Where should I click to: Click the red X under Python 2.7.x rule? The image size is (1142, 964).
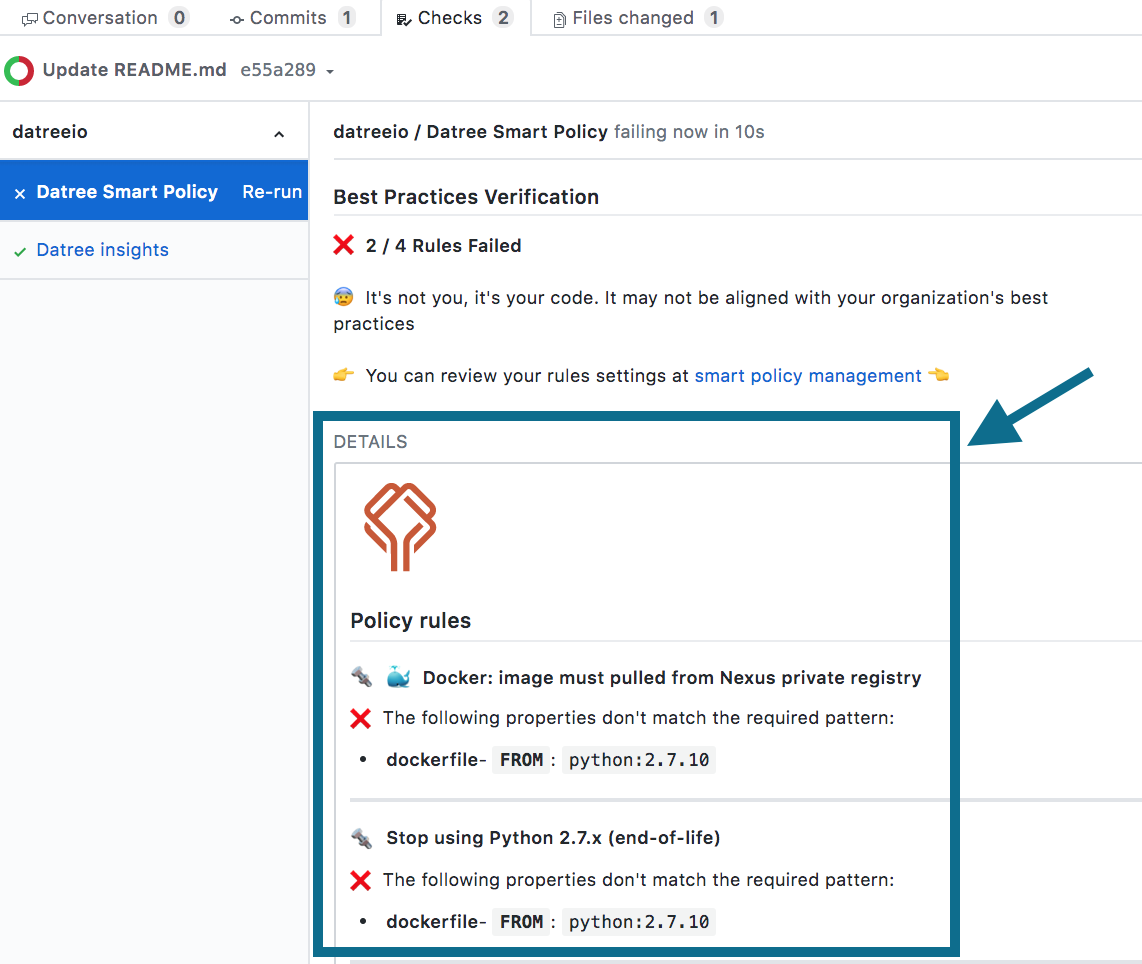click(361, 880)
